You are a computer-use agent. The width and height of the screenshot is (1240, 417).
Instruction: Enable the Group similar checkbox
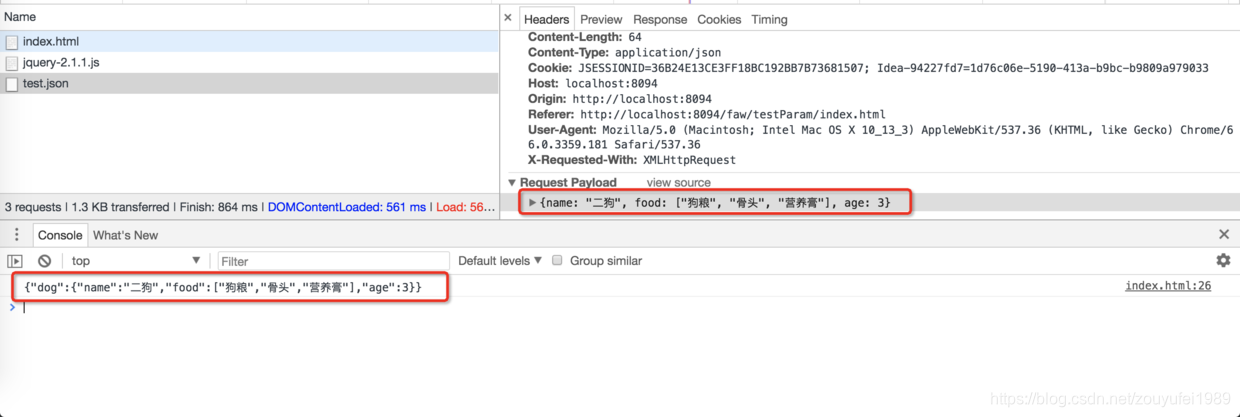pos(558,261)
